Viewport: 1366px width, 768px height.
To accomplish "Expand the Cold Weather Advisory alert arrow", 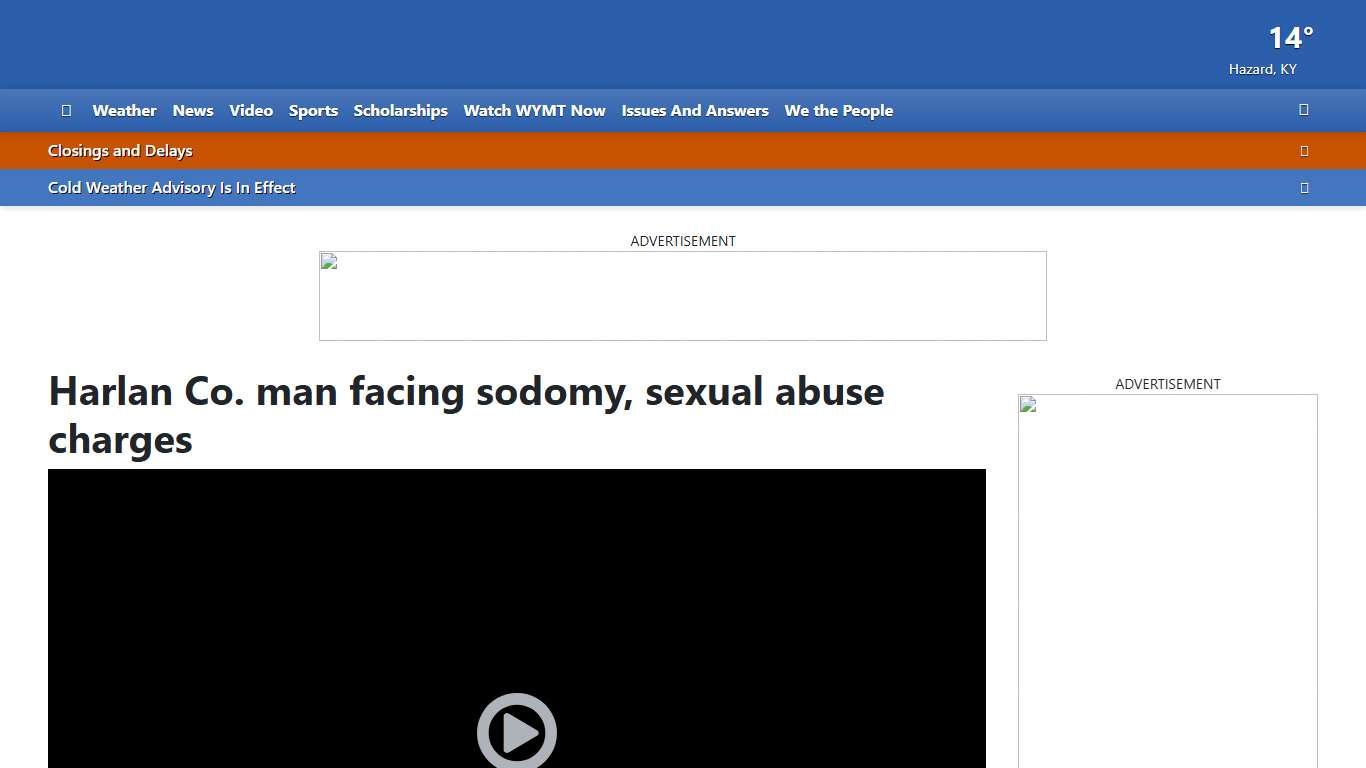I will 1303,188.
